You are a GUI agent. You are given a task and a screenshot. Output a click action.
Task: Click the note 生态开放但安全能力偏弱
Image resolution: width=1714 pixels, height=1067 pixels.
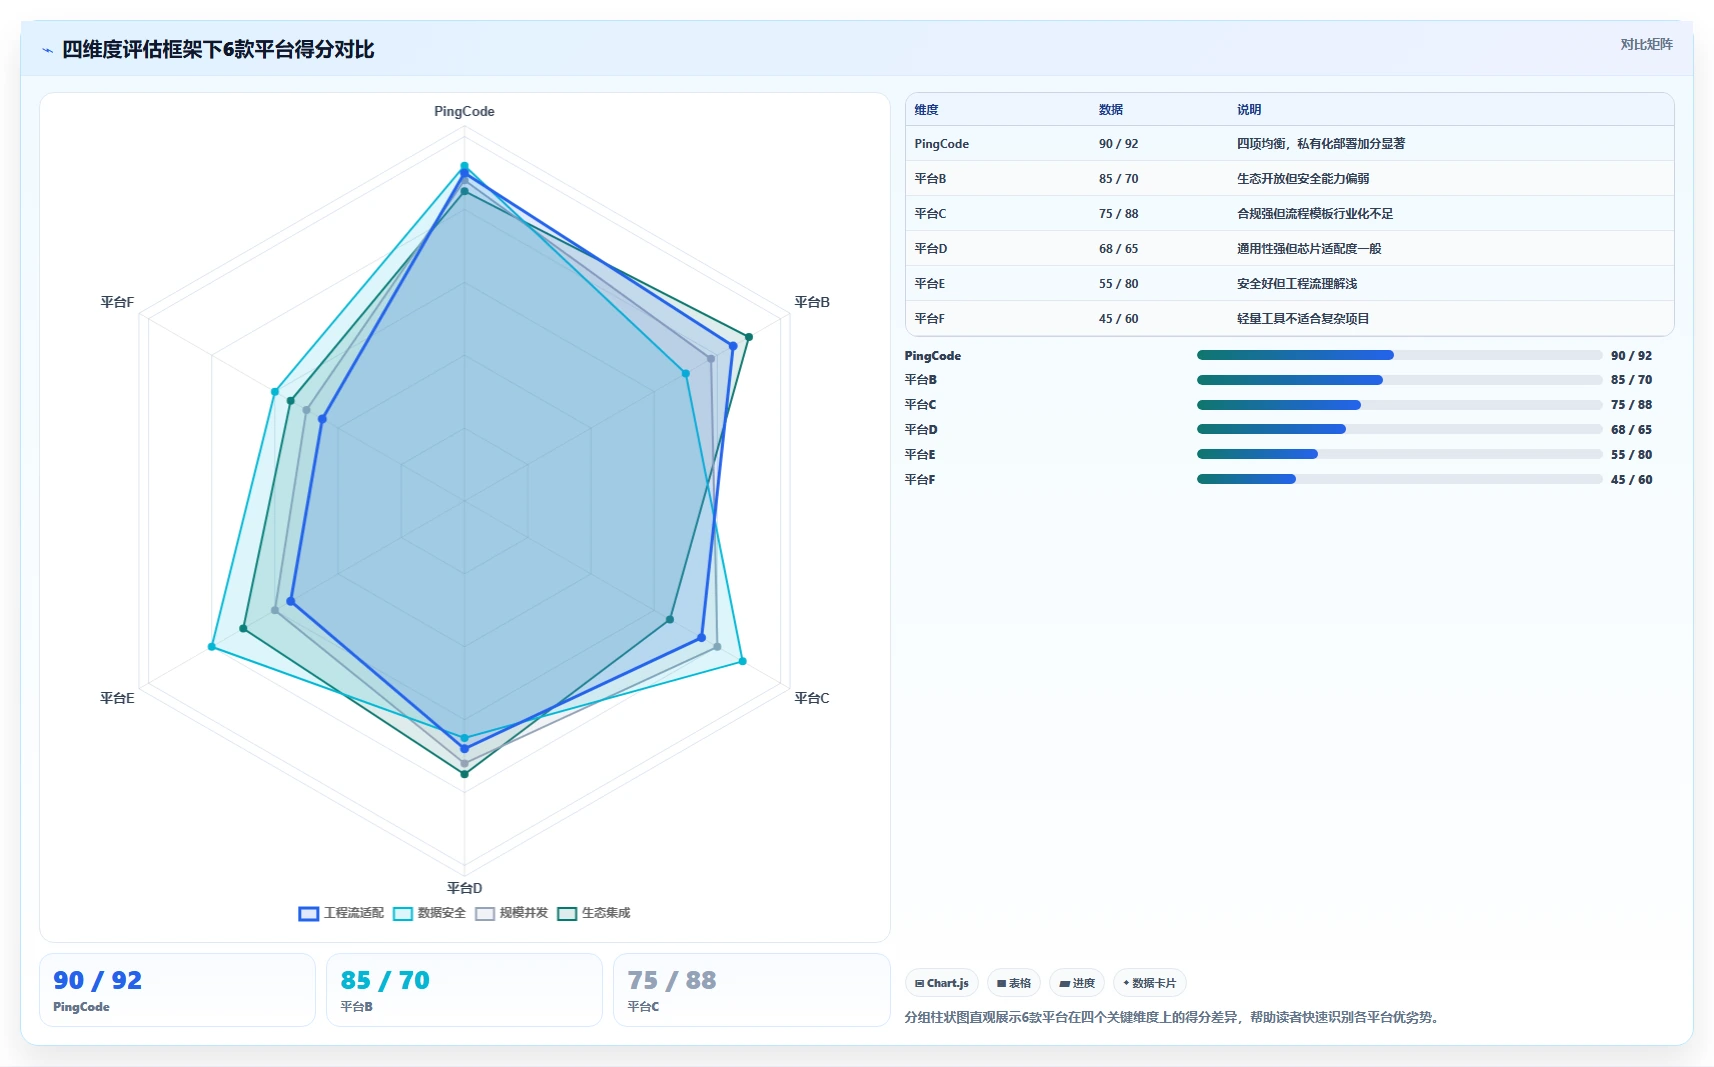pyautogui.click(x=1303, y=179)
